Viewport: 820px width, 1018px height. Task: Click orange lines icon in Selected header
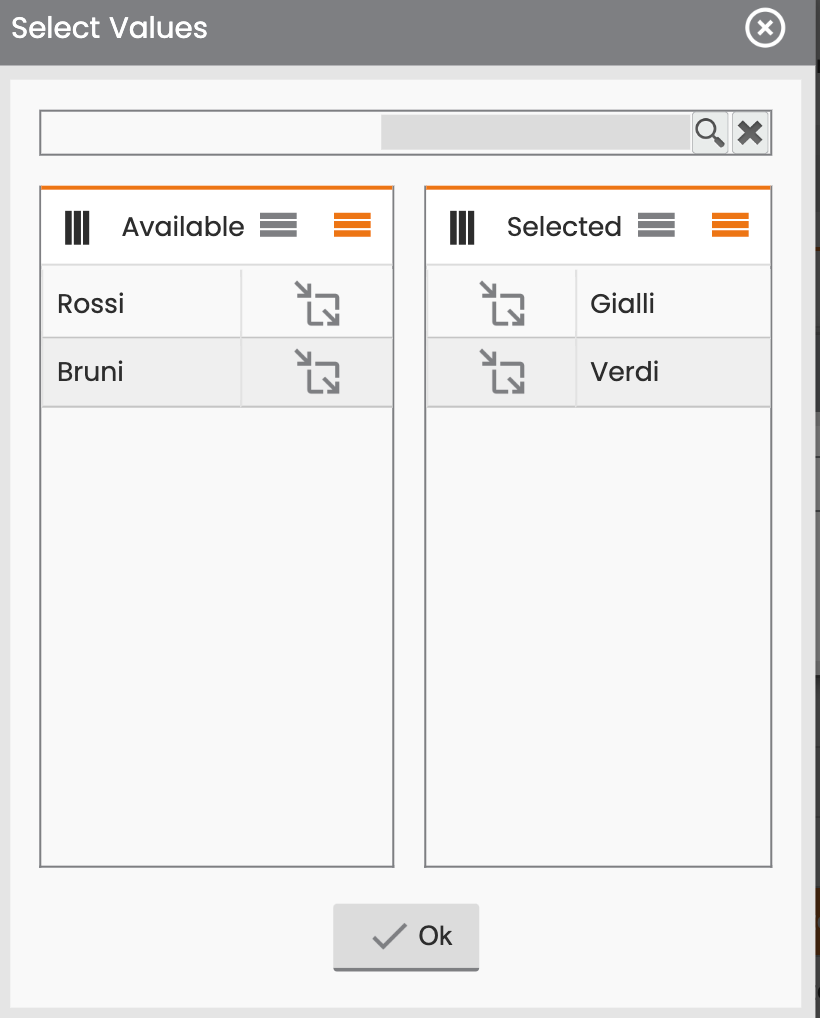[730, 225]
